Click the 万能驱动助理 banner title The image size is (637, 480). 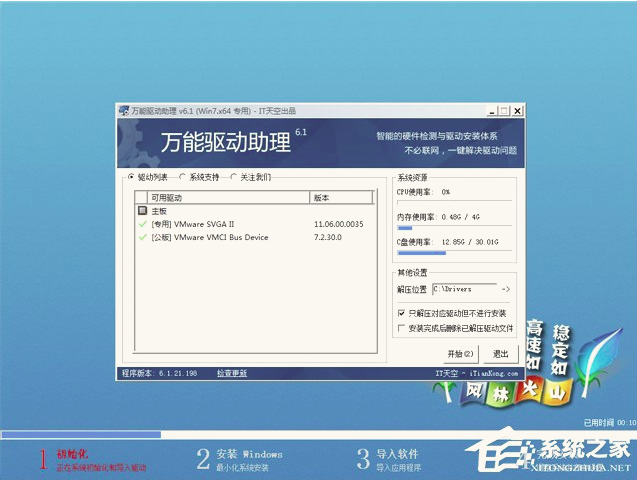[226, 142]
